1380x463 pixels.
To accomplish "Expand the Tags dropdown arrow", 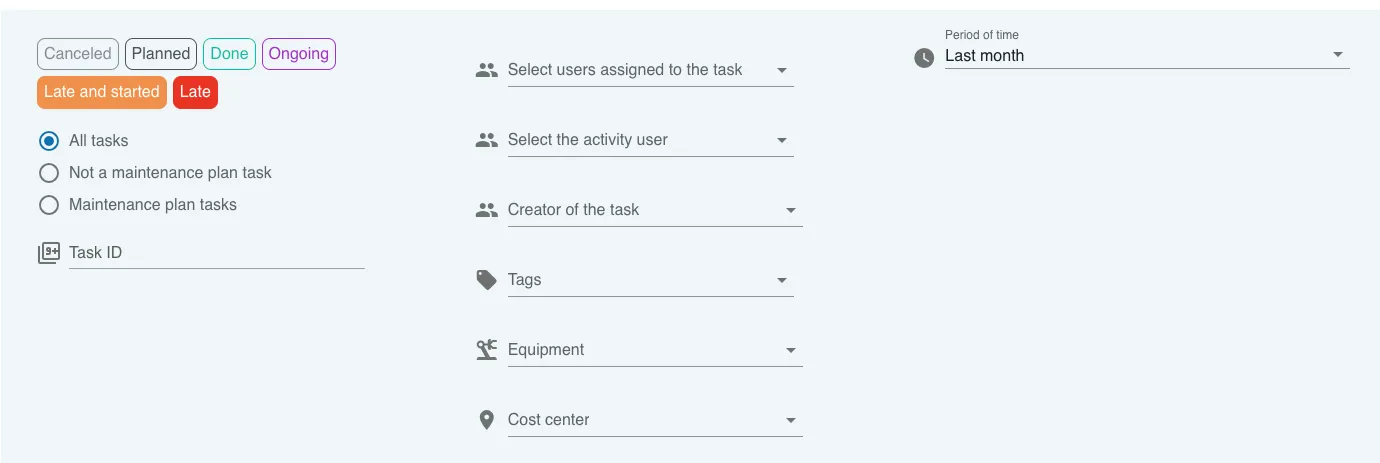I will click(782, 281).
